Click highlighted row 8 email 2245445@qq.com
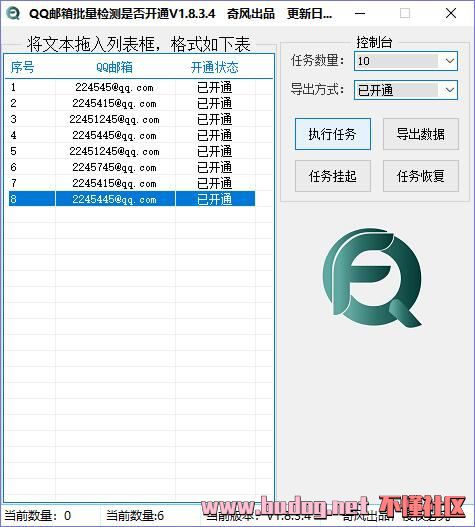 click(x=114, y=200)
